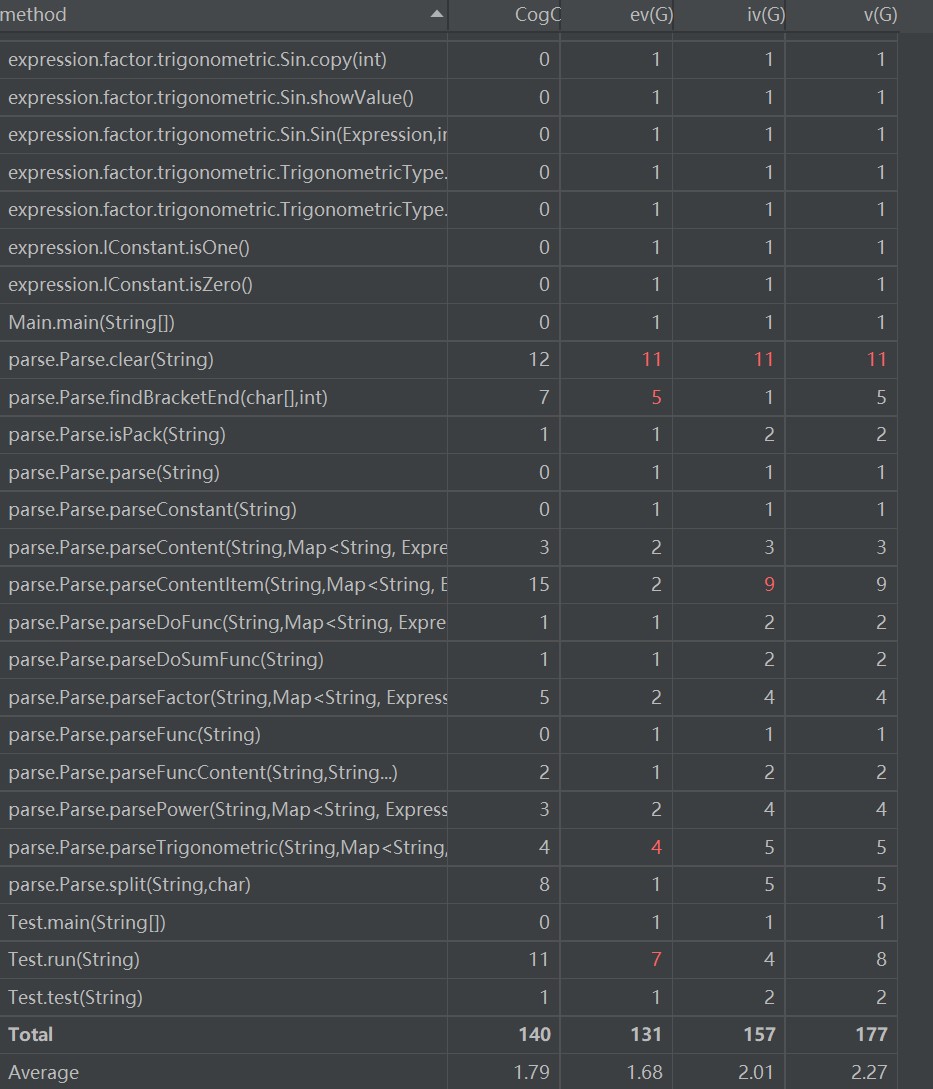Click CogC value 8 for Parse.split
Viewport: 933px width, 1089px height.
pyautogui.click(x=545, y=885)
